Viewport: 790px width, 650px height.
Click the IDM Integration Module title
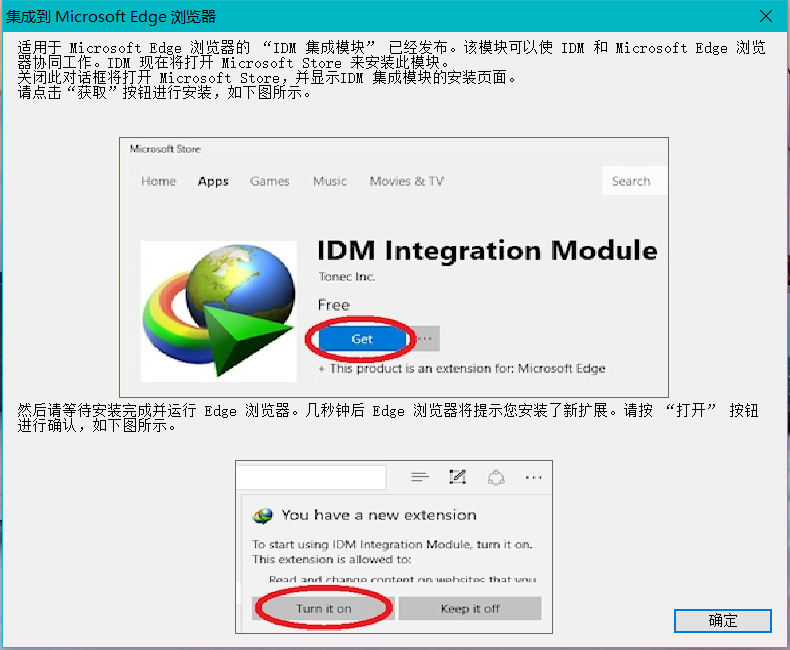(x=487, y=250)
